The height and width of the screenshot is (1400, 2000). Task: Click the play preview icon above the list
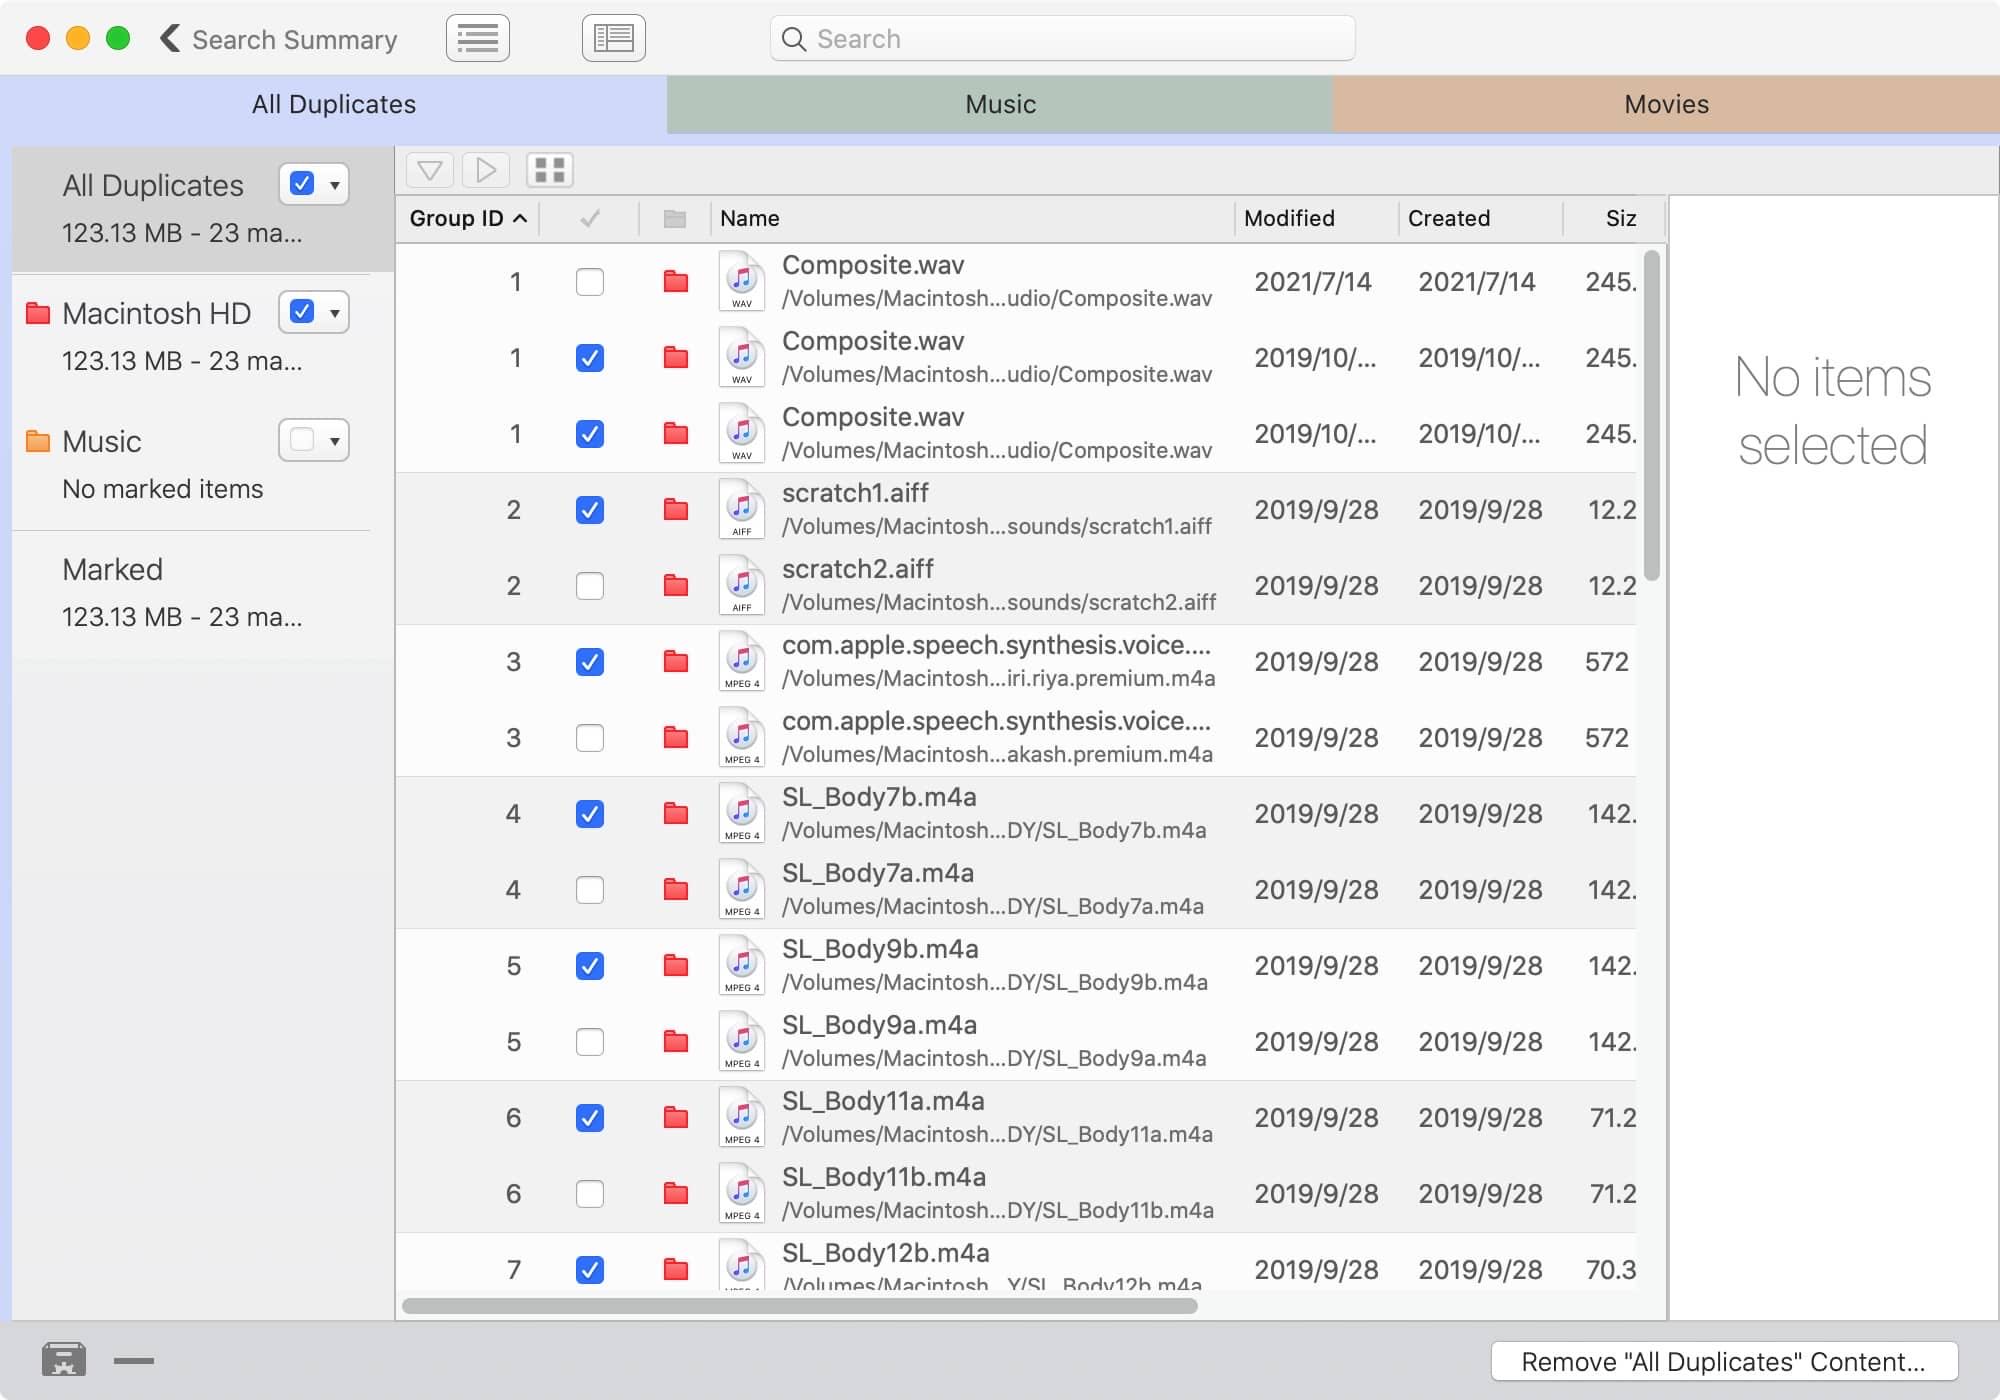click(486, 170)
